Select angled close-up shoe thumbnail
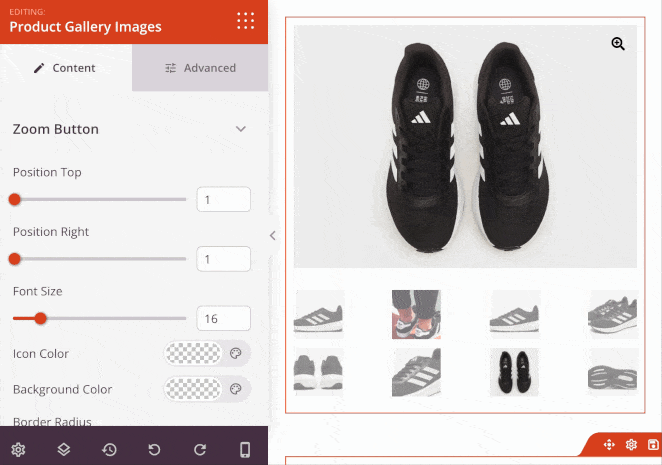This screenshot has height=465, width=662. pyautogui.click(x=416, y=372)
